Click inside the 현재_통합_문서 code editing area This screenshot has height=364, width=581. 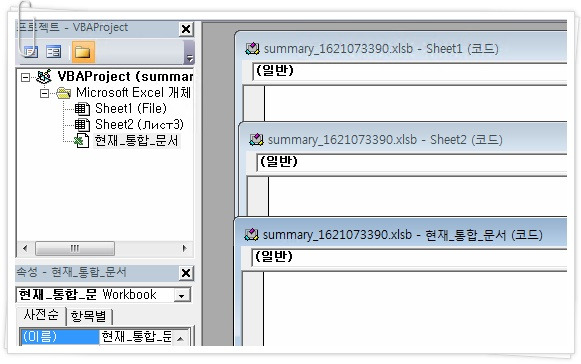[x=415, y=310]
